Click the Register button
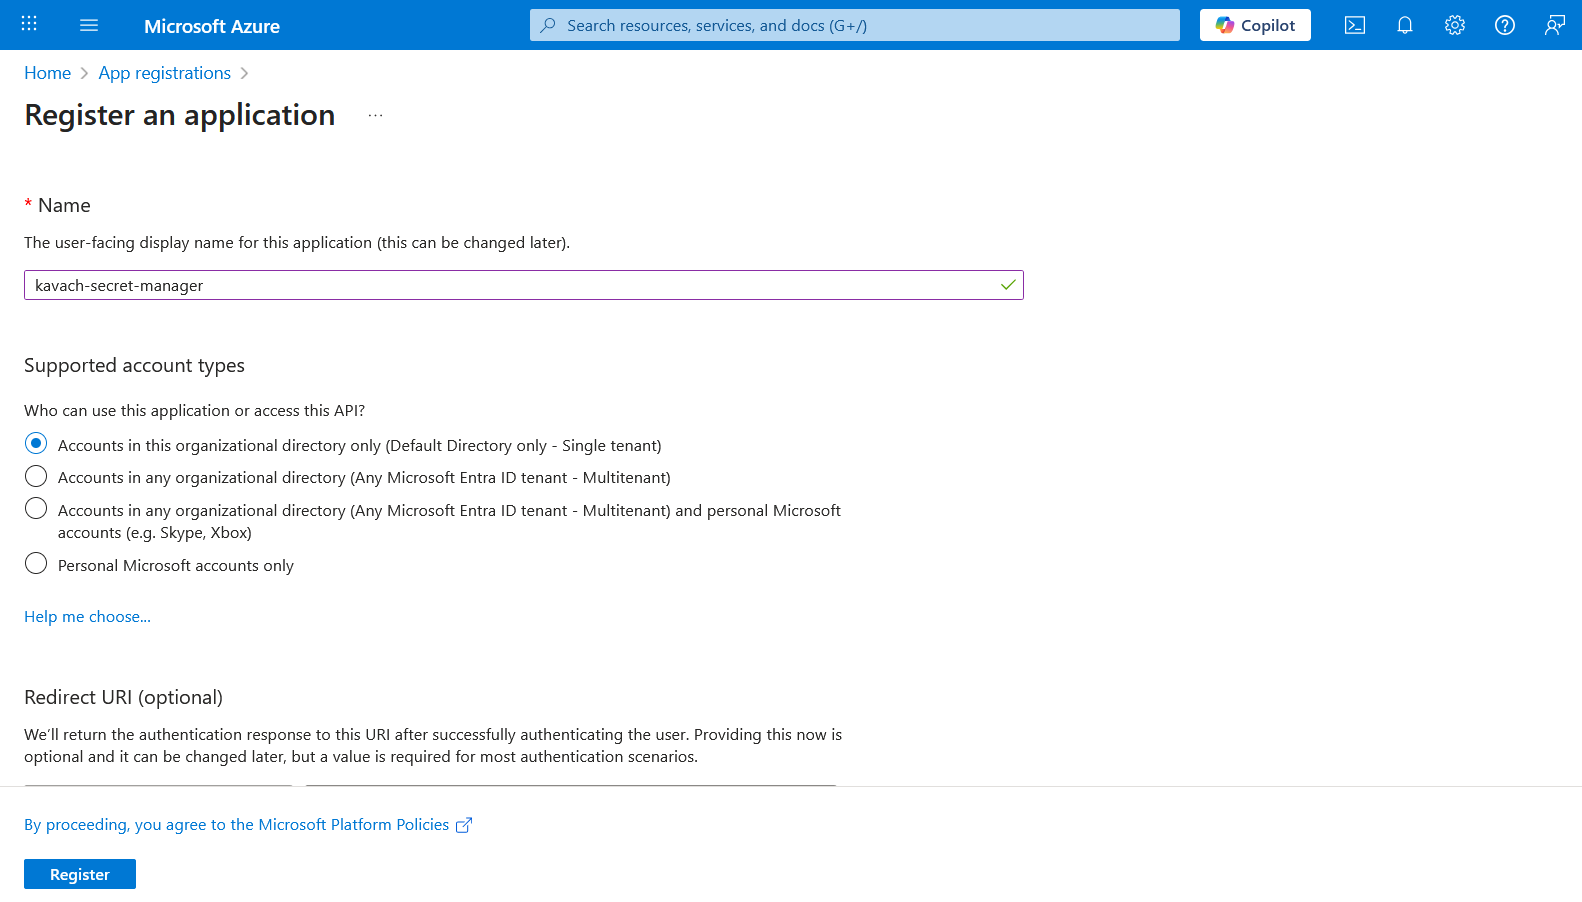 tap(80, 874)
